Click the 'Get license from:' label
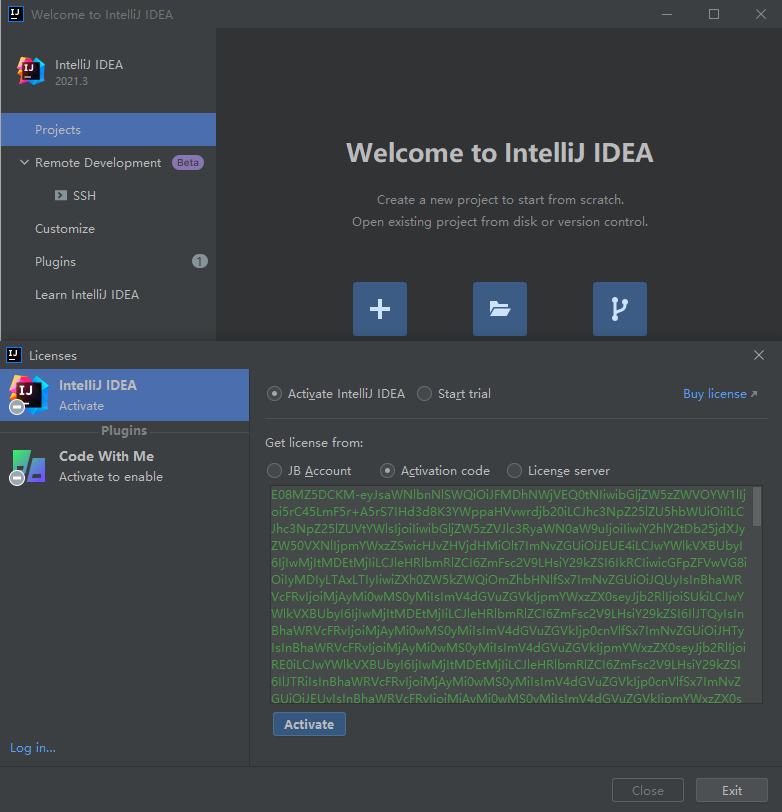The width and height of the screenshot is (782, 812). 314,443
